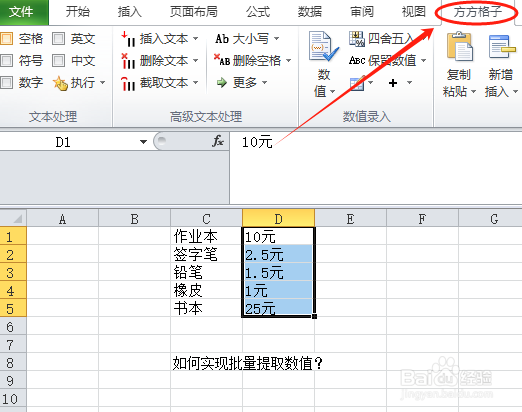Screen dimensions: 522x412
Task: Click the 执行 hand icon
Action: (x=60, y=83)
